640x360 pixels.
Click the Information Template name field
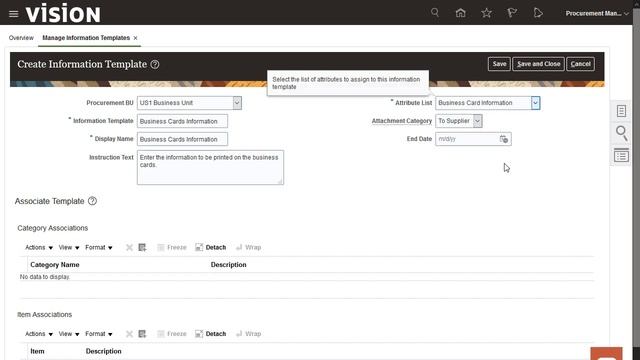click(182, 121)
